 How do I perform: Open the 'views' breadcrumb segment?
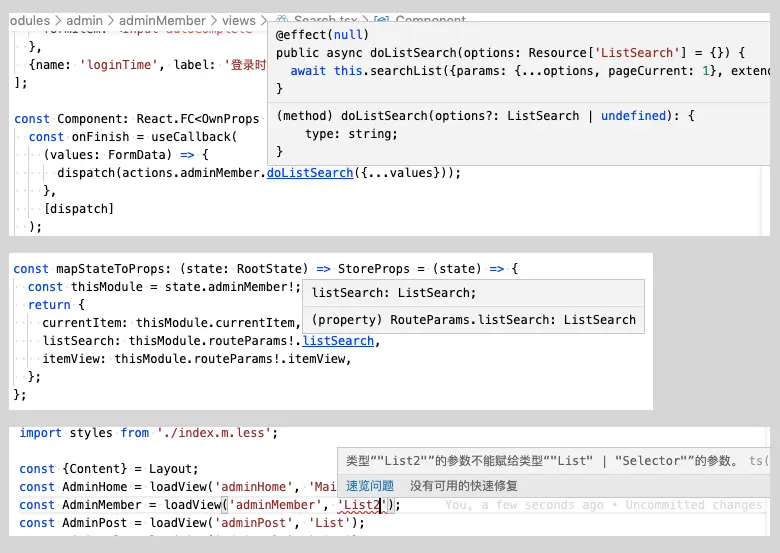[238, 21]
